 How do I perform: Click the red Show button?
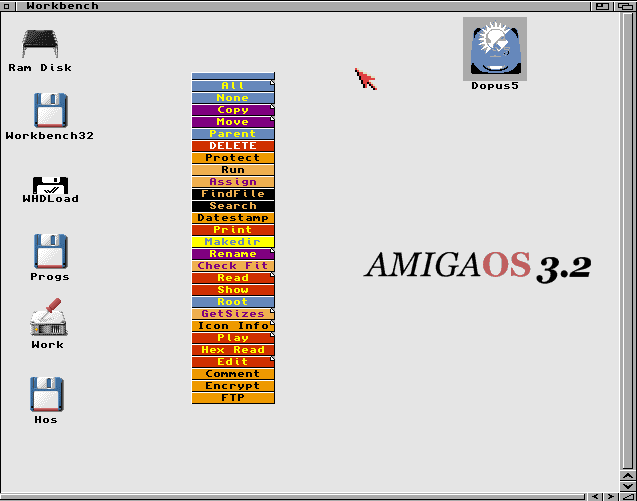[233, 289]
